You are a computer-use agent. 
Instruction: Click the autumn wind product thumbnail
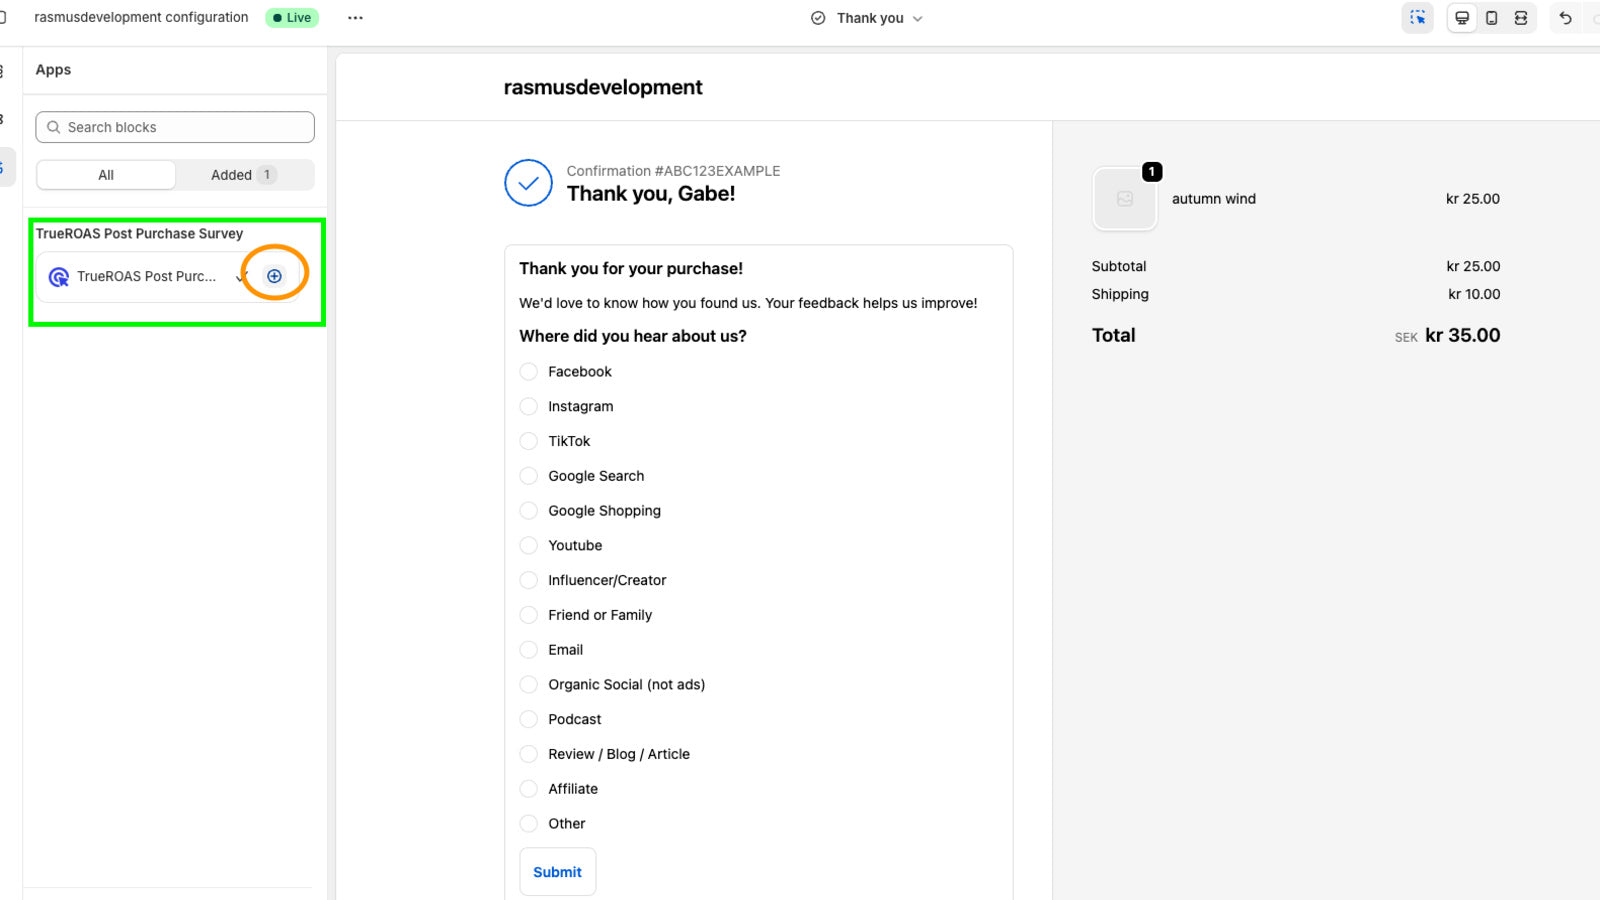(x=1124, y=199)
